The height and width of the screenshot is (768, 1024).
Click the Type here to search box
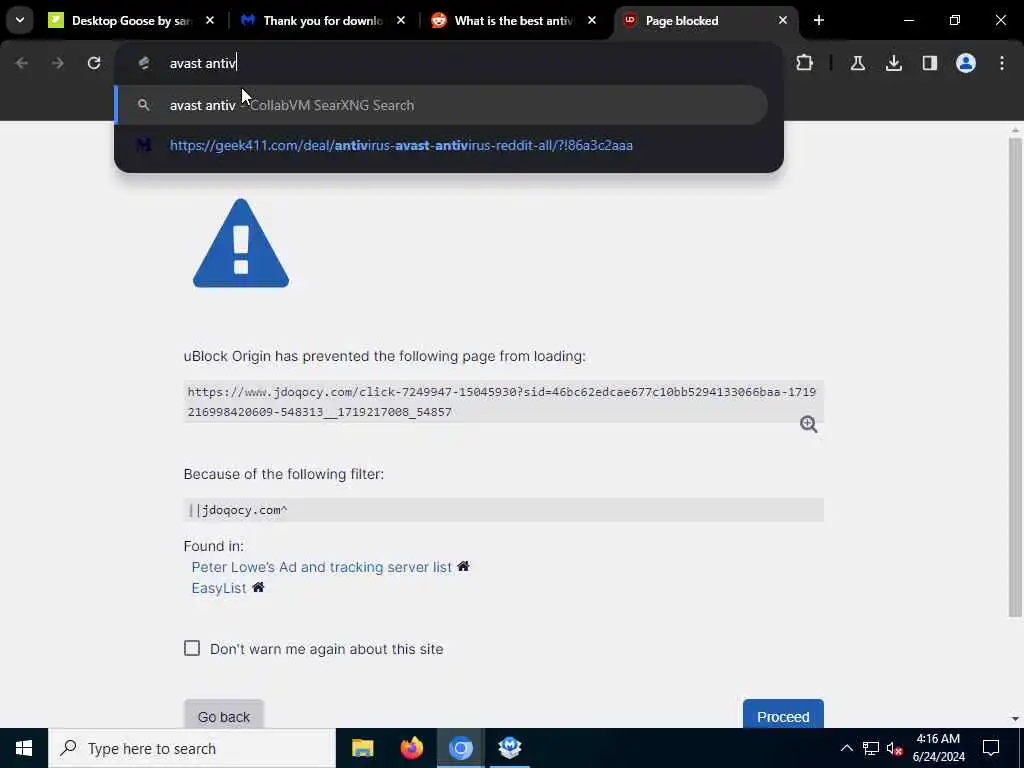coord(192,748)
